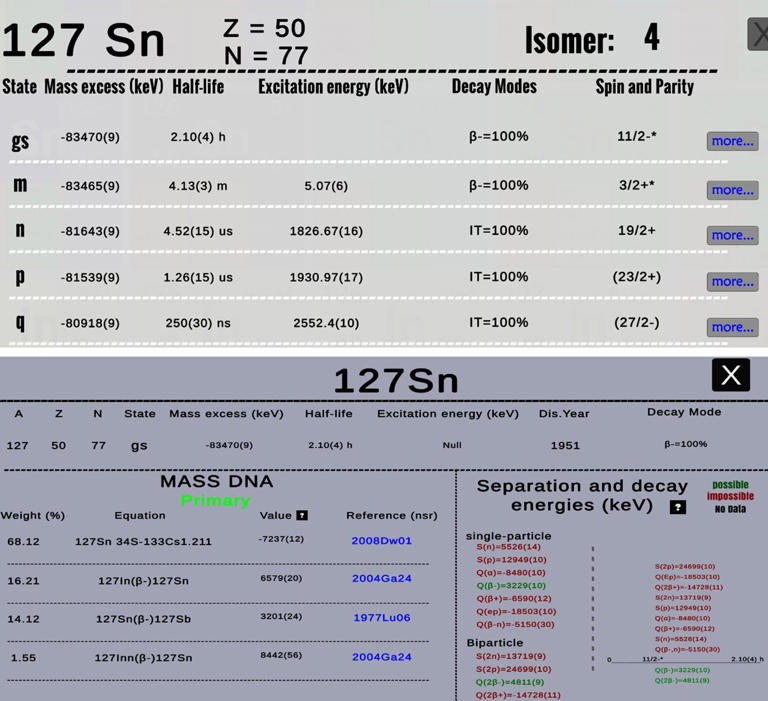This screenshot has height=701, width=768.
Task: Select S(2n)=13719(9) in Biparticle list
Action: 511,656
